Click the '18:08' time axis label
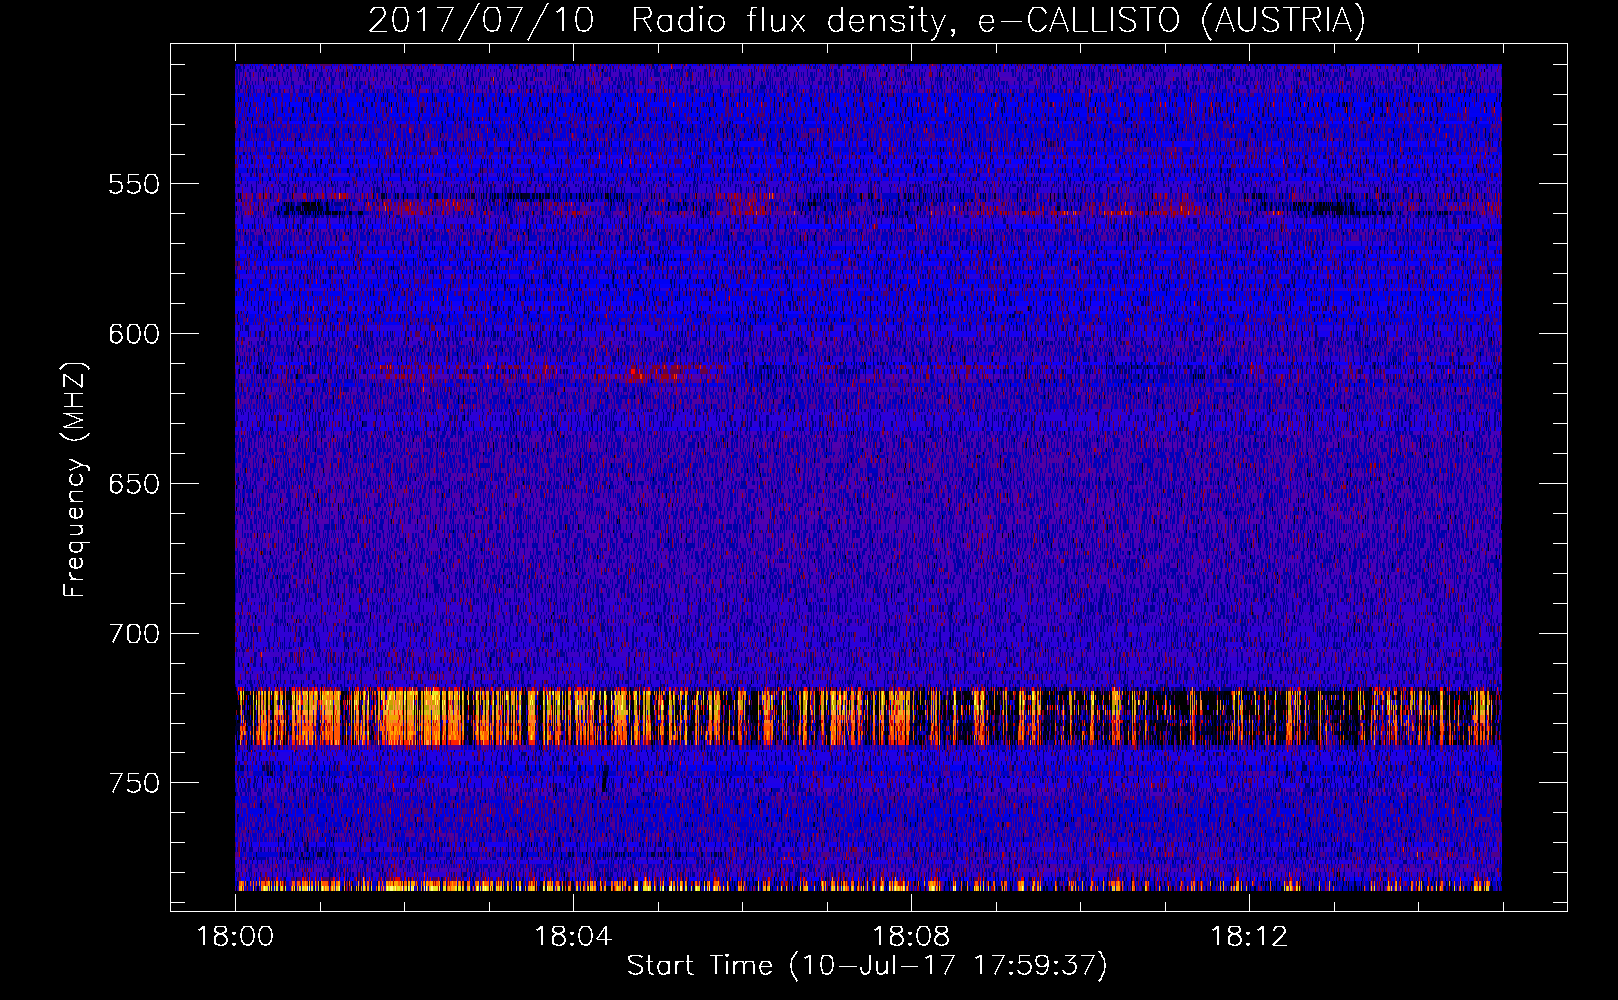This screenshot has height=1000, width=1618. coord(911,937)
